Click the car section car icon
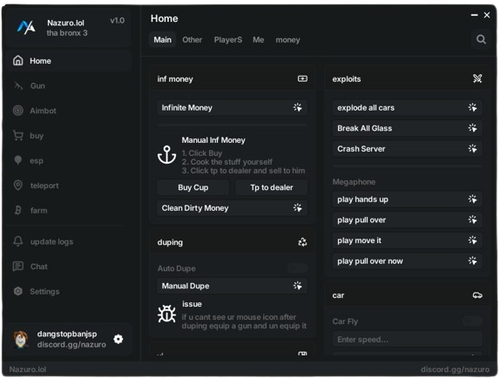500x379 pixels. point(477,295)
